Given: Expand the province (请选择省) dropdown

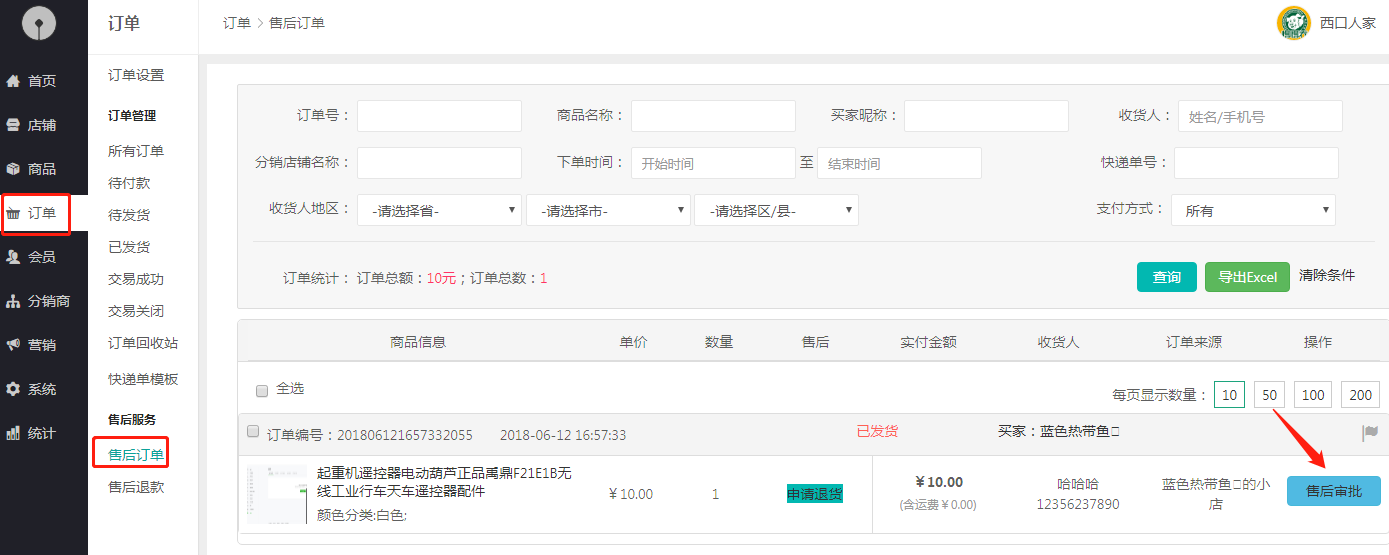Looking at the screenshot, I should [439, 210].
